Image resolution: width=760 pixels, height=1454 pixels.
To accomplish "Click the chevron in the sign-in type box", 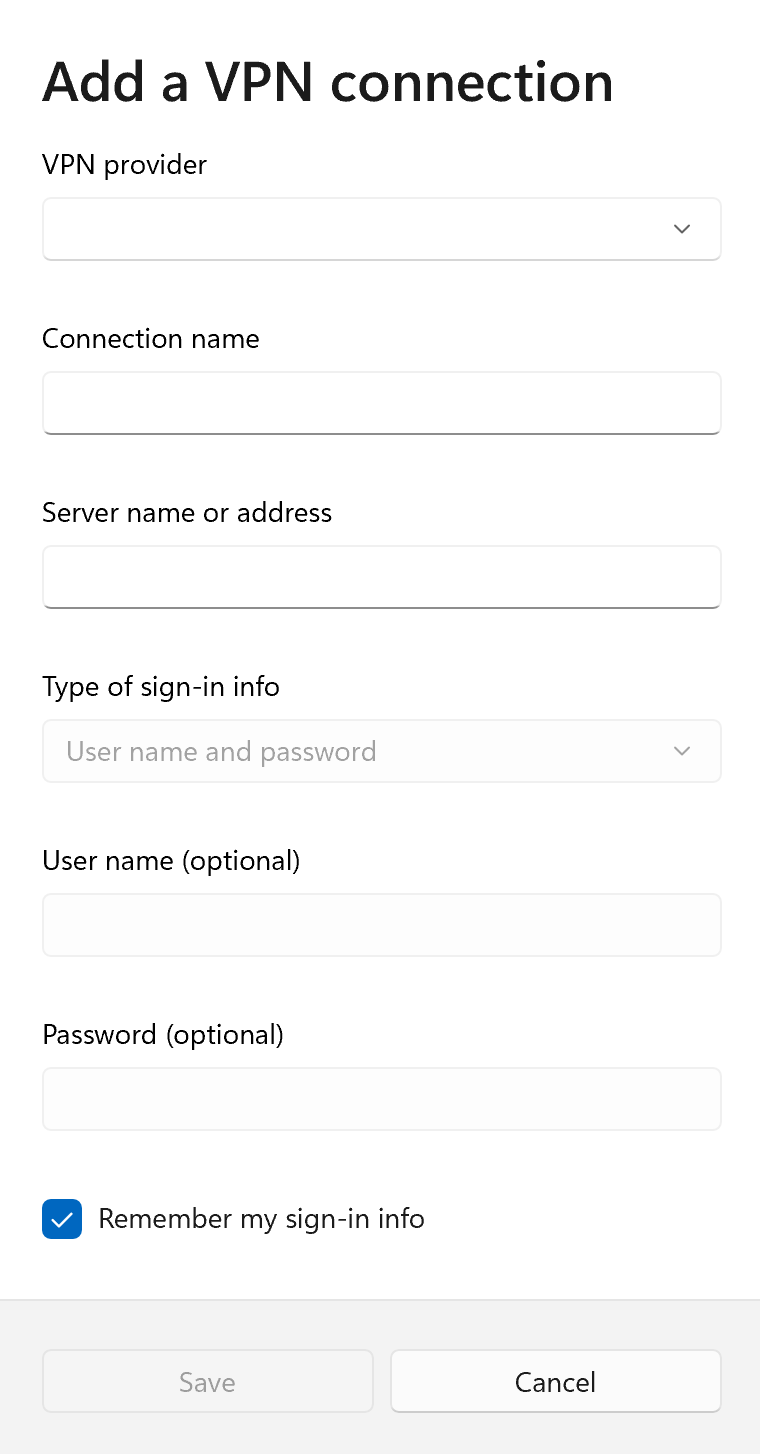I will (x=682, y=751).
